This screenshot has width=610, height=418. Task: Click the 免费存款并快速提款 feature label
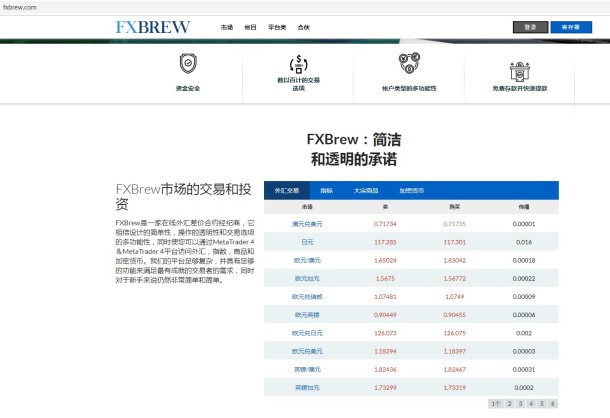click(520, 88)
